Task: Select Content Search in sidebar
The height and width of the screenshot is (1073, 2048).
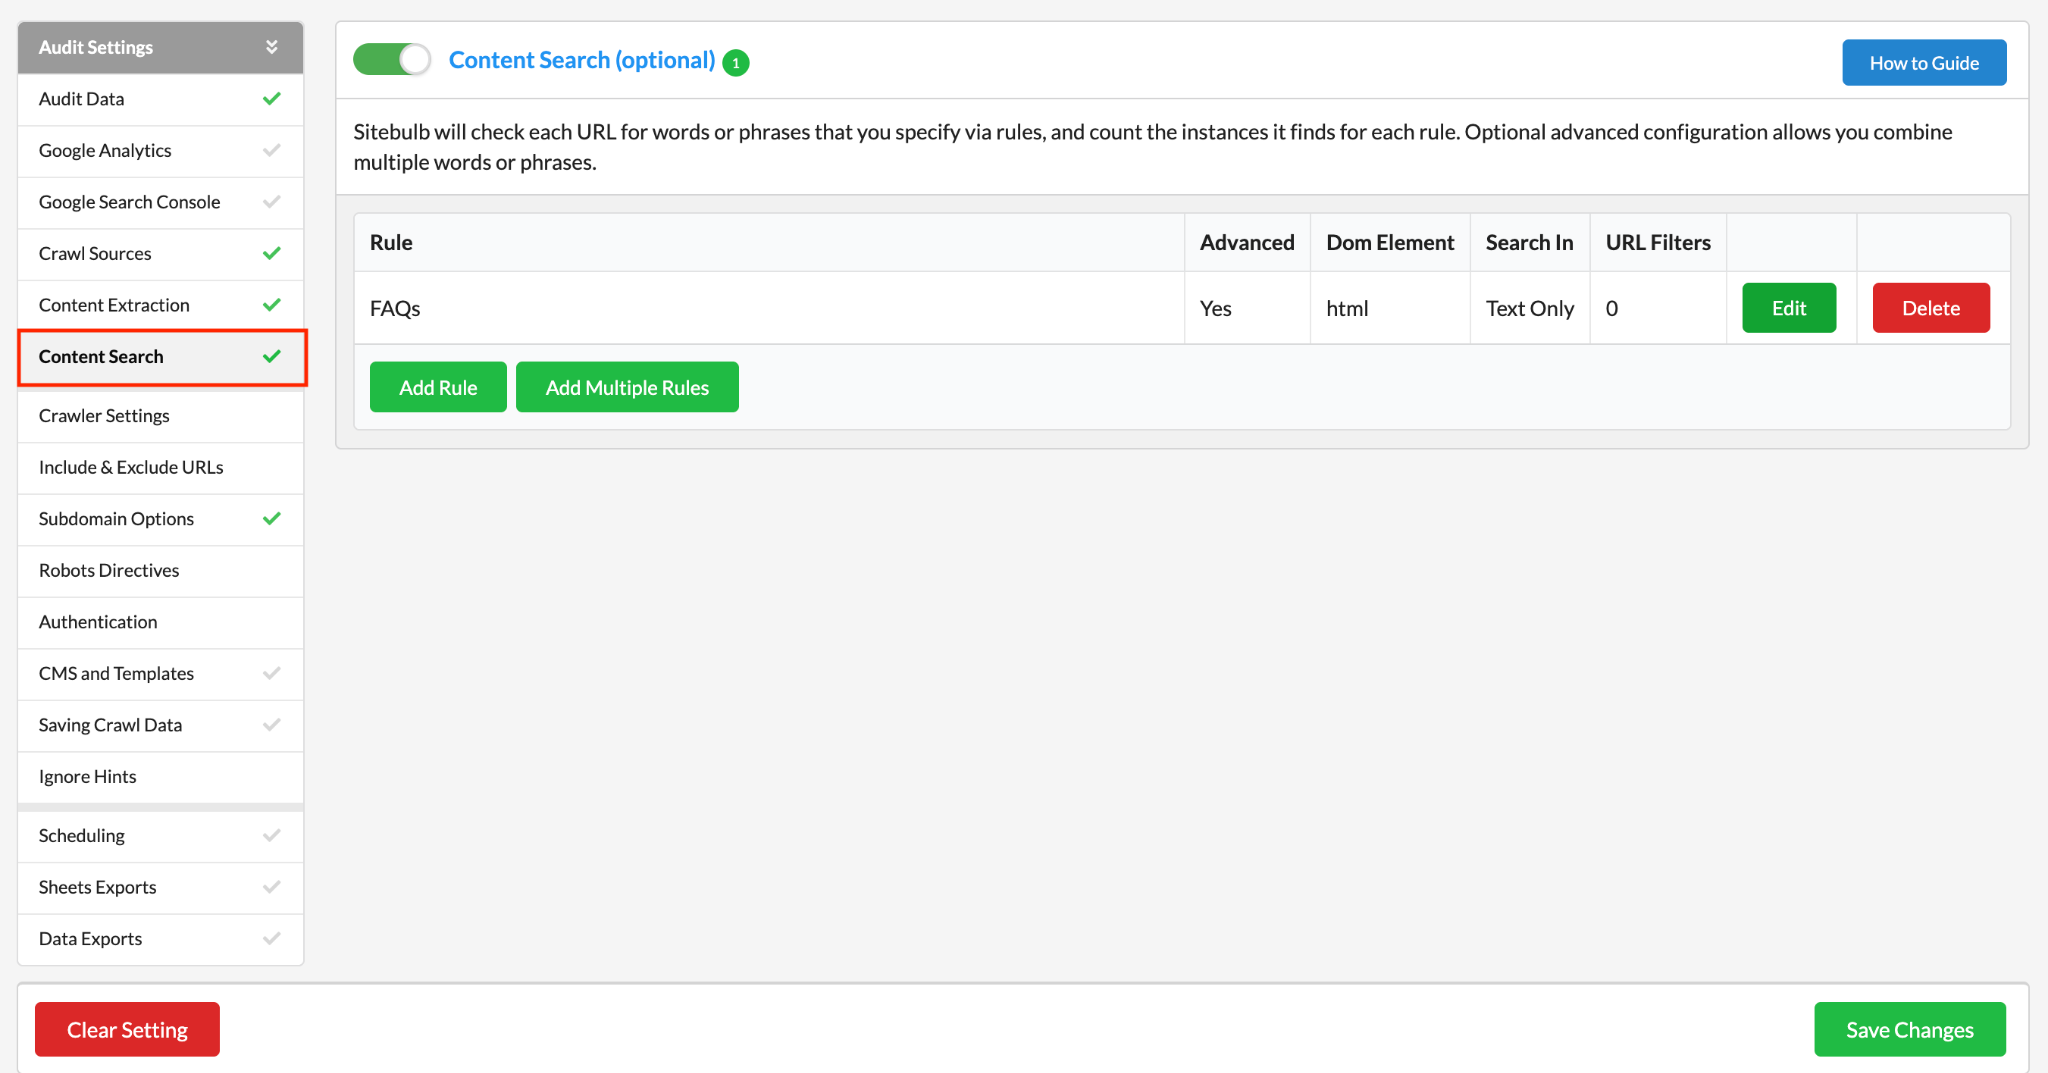Action: point(160,357)
